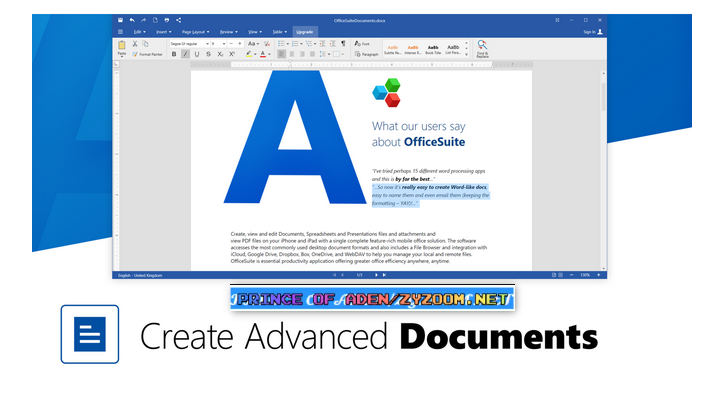Open the Page Layout menu
The width and height of the screenshot is (709, 394).
click(x=195, y=32)
